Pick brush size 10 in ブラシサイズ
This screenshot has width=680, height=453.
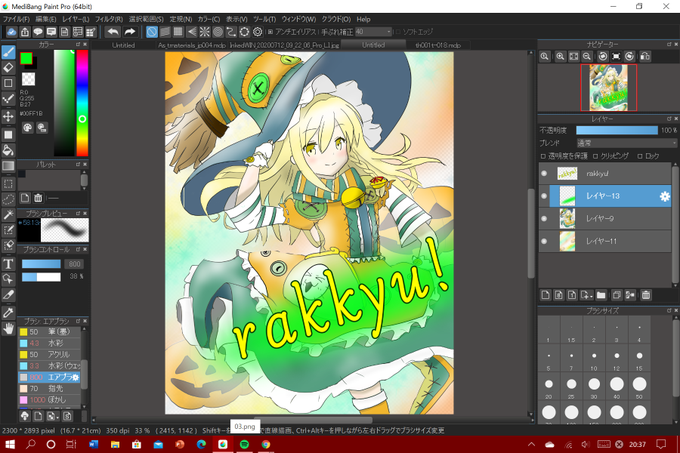click(x=594, y=356)
